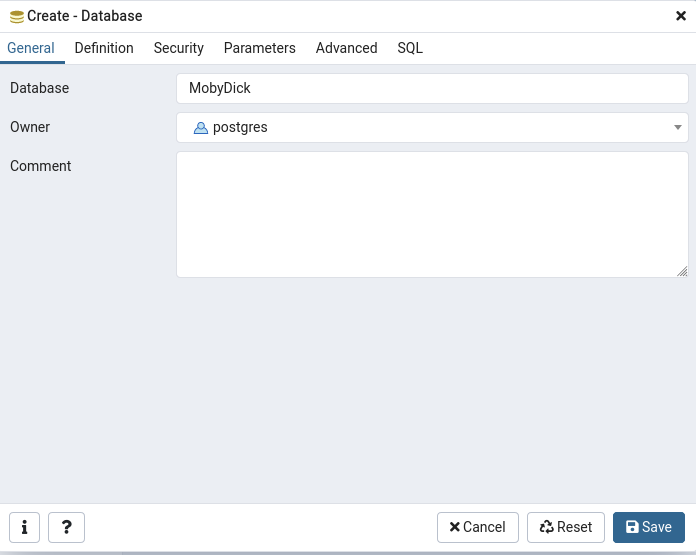Screen dimensions: 696x555
Task: Click inside the Comment text area
Action: pyautogui.click(x=432, y=214)
